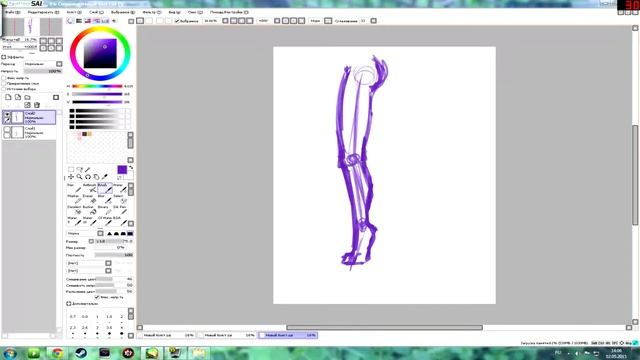Viewport: 640px width, 360px height.
Task: Choose the flat rectangular brush edge shape
Action: [x=130, y=233]
